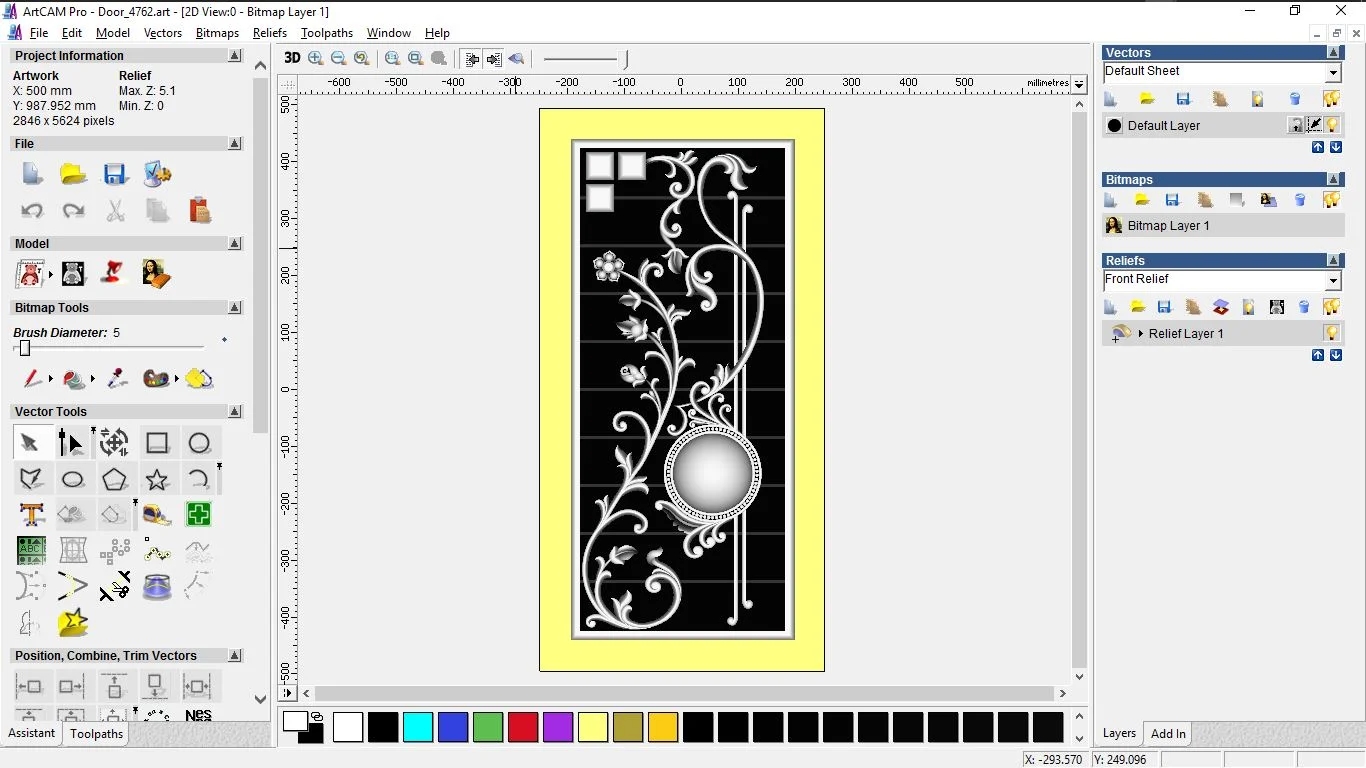Switch to the Add In tab
The image size is (1366, 768).
pos(1168,734)
